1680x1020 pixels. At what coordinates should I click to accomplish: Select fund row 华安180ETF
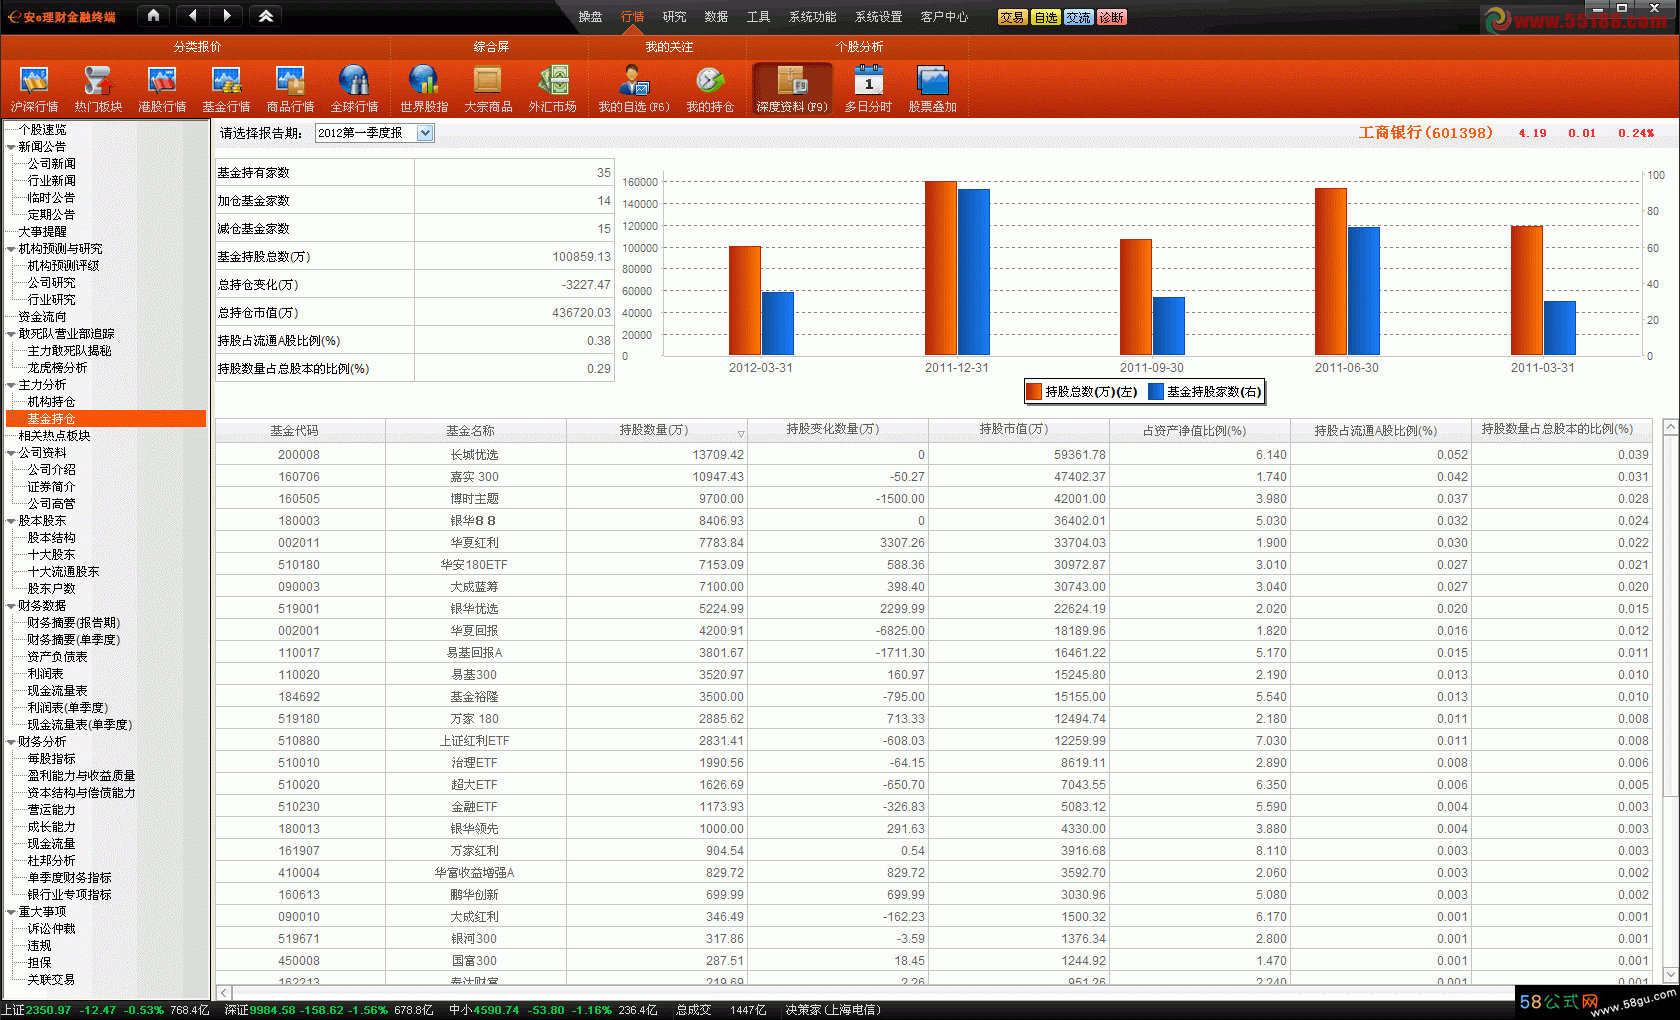pos(934,565)
